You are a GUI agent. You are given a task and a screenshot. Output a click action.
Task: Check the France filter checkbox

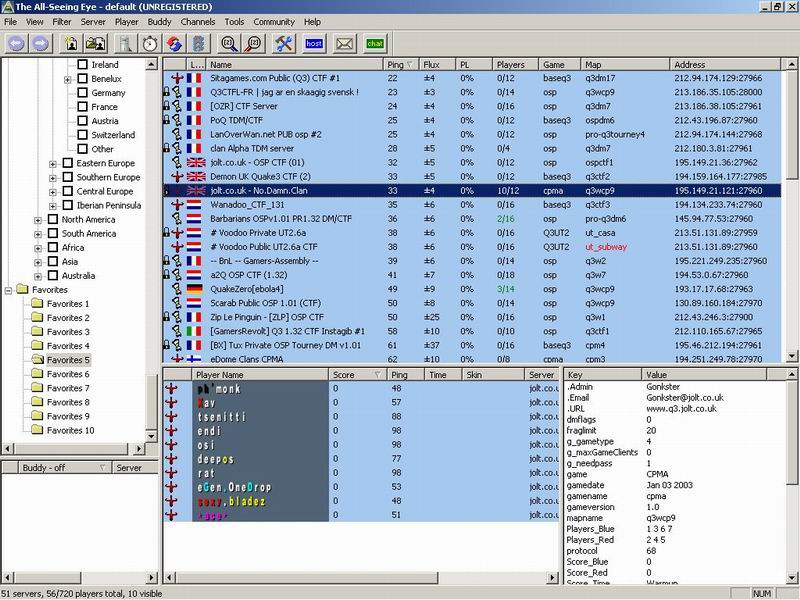click(83, 107)
